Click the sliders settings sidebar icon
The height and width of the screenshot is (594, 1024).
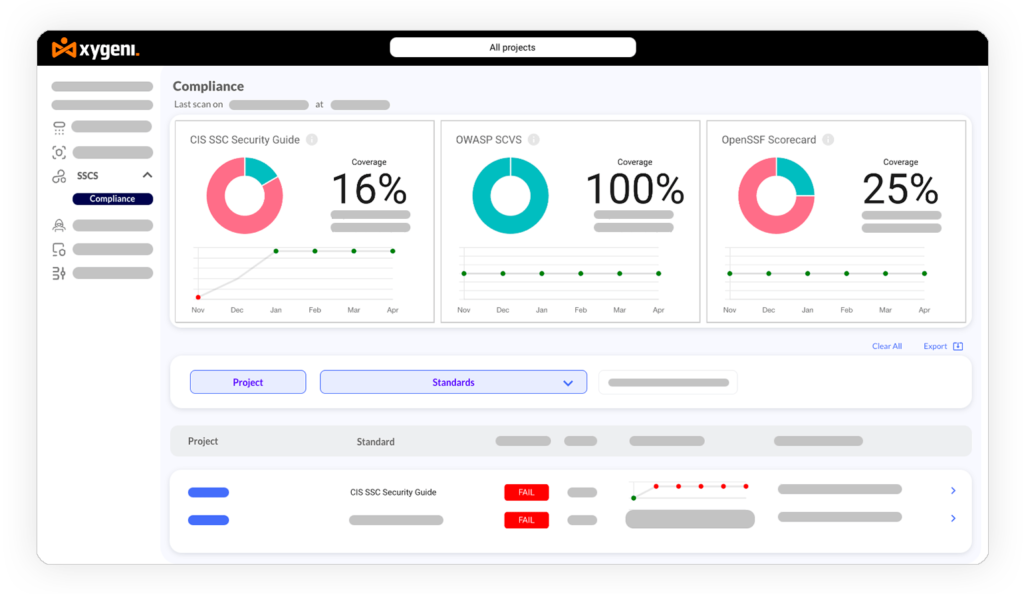coord(59,274)
